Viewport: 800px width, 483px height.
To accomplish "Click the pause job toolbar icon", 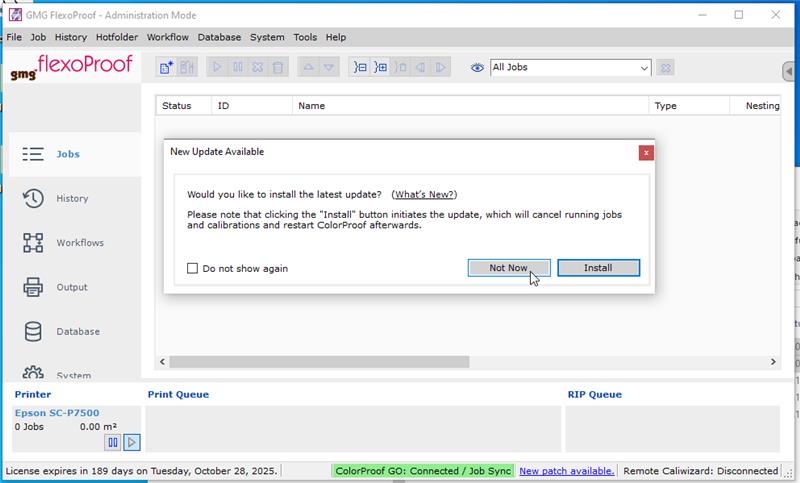I will (x=238, y=67).
